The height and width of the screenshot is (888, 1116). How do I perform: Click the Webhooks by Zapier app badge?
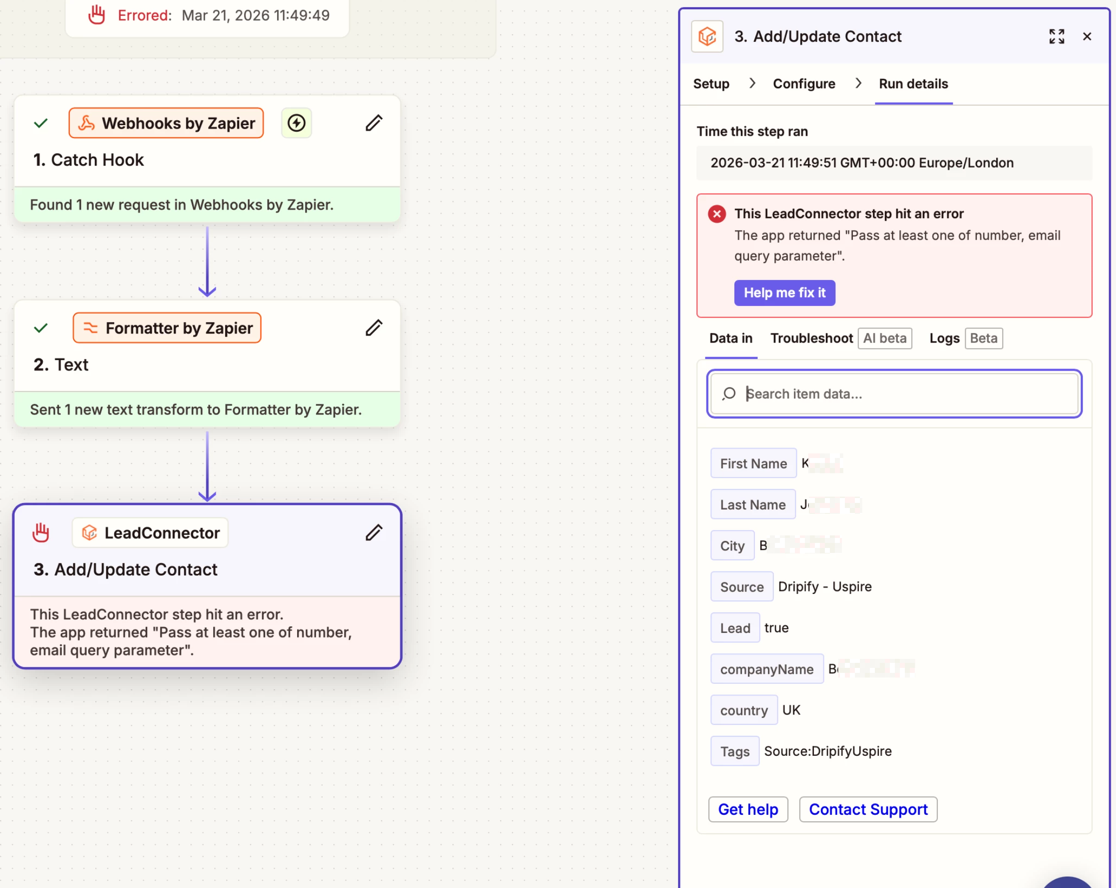(166, 123)
